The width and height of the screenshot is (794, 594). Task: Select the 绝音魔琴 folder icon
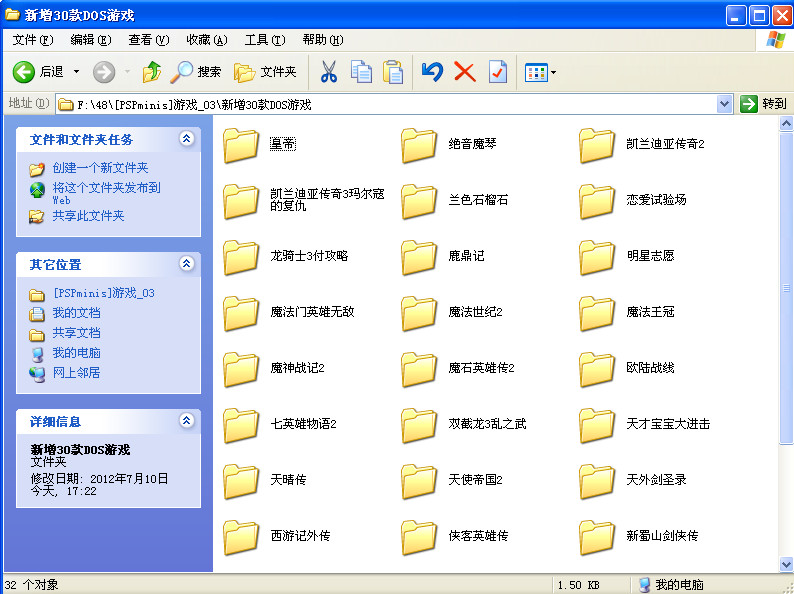tap(419, 145)
